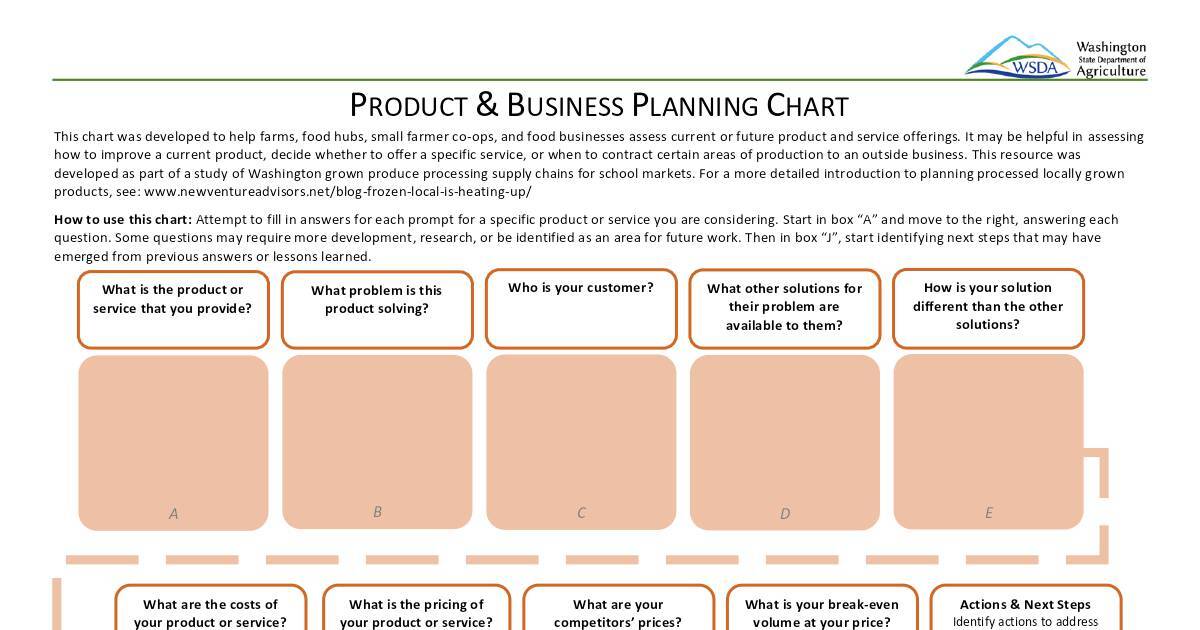Screen dimensions: 1200x630
Task: Click the 'What problem is this product solving' prompt
Action: click(377, 309)
